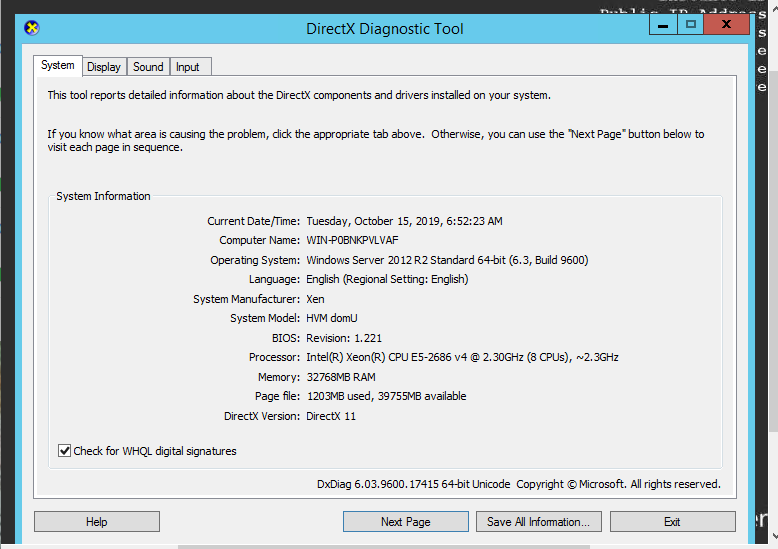
Task: Exit the diagnostic tool via Exit button
Action: pos(672,522)
